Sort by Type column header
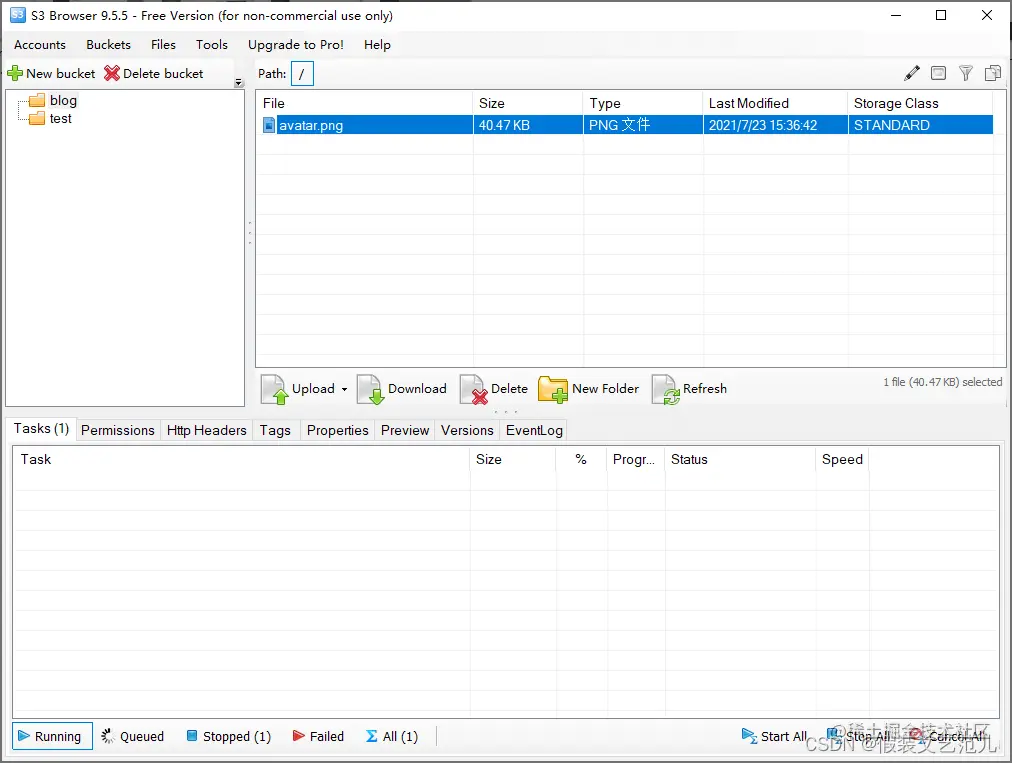This screenshot has width=1012, height=763. (643, 103)
